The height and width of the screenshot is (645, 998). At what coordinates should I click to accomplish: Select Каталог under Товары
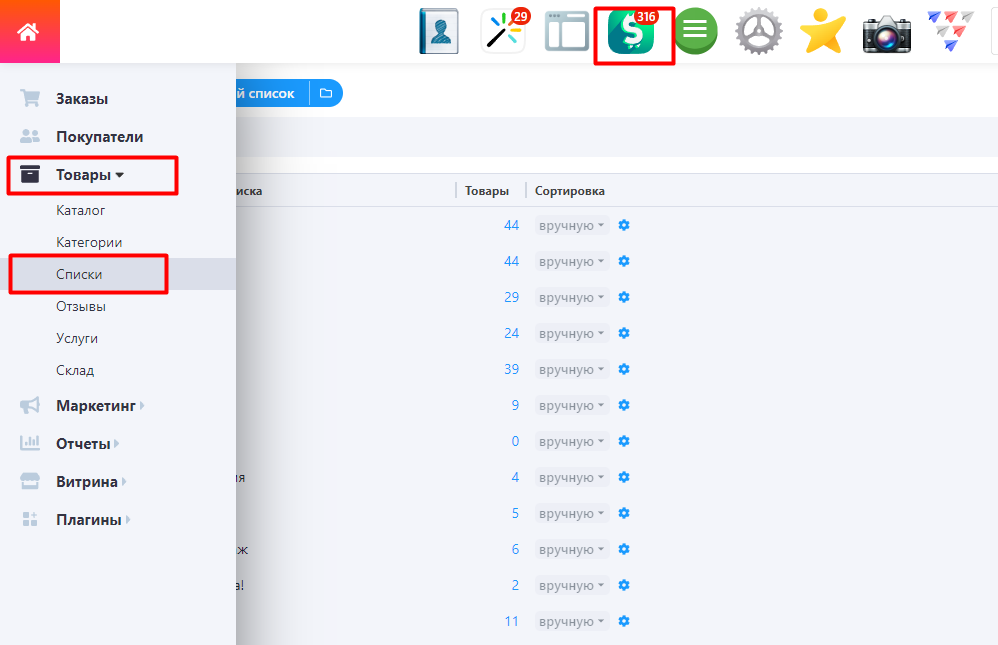click(81, 211)
